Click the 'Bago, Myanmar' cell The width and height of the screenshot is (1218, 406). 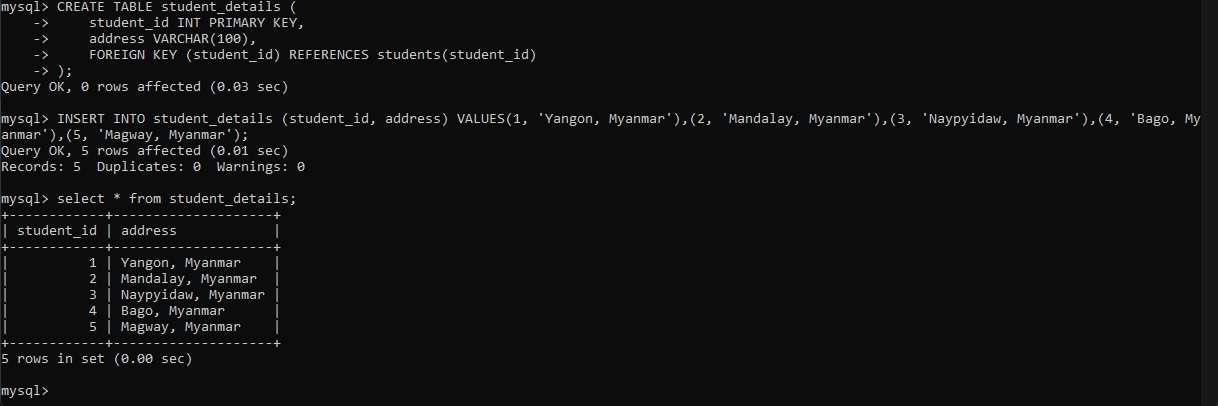(172, 311)
